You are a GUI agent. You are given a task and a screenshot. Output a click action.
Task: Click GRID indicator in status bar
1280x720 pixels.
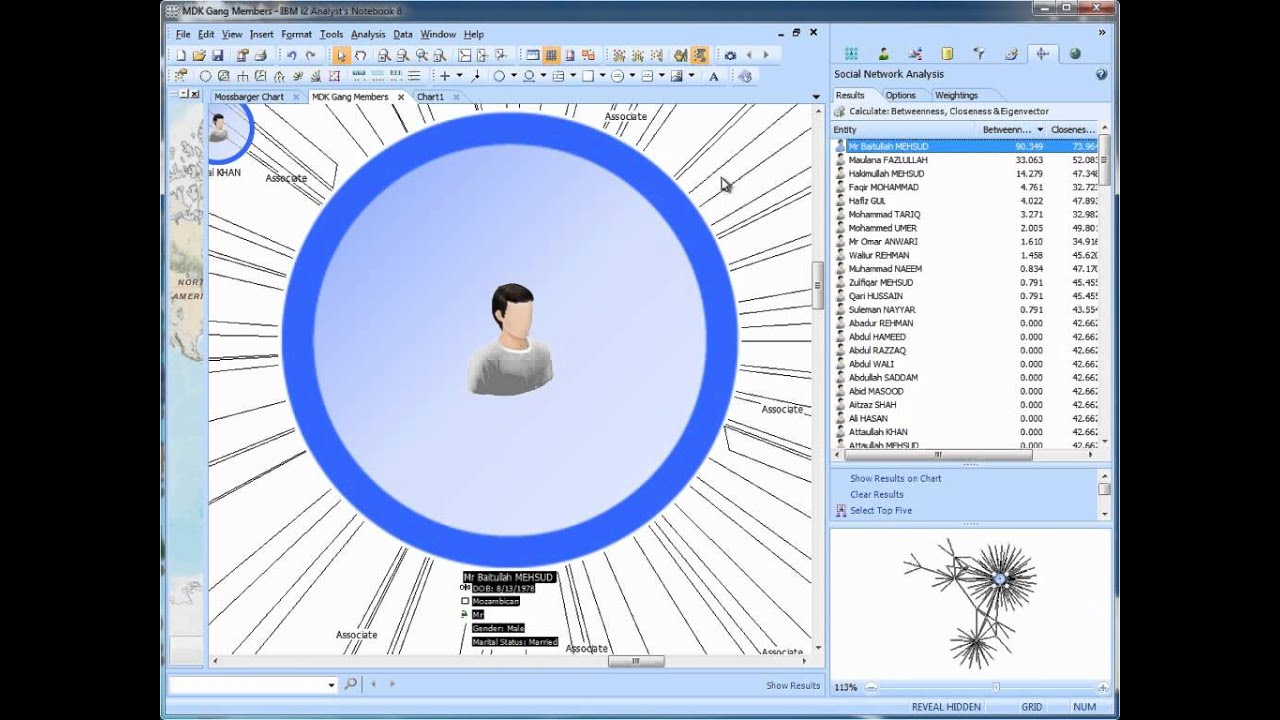pos(1031,707)
